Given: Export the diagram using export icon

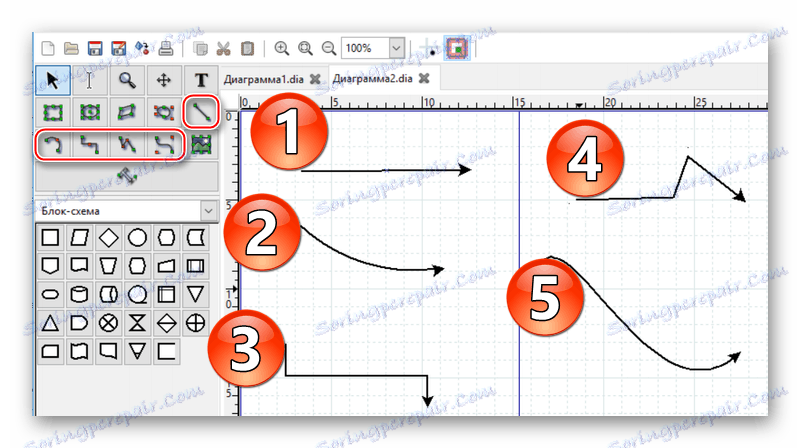Looking at the screenshot, I should [x=142, y=48].
